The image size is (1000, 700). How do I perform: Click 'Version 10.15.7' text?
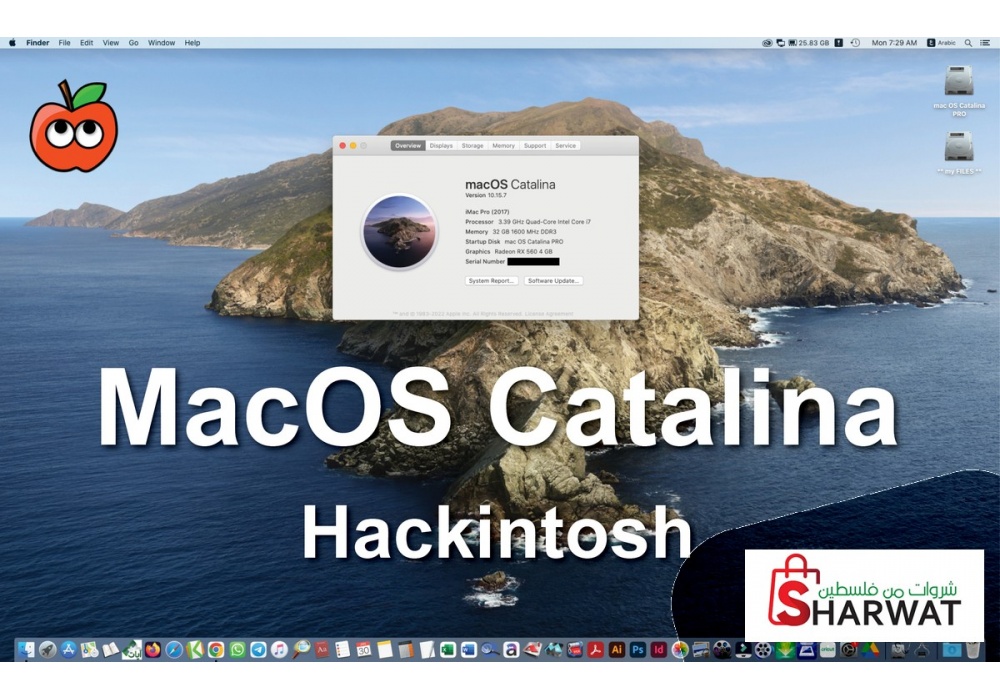click(486, 196)
